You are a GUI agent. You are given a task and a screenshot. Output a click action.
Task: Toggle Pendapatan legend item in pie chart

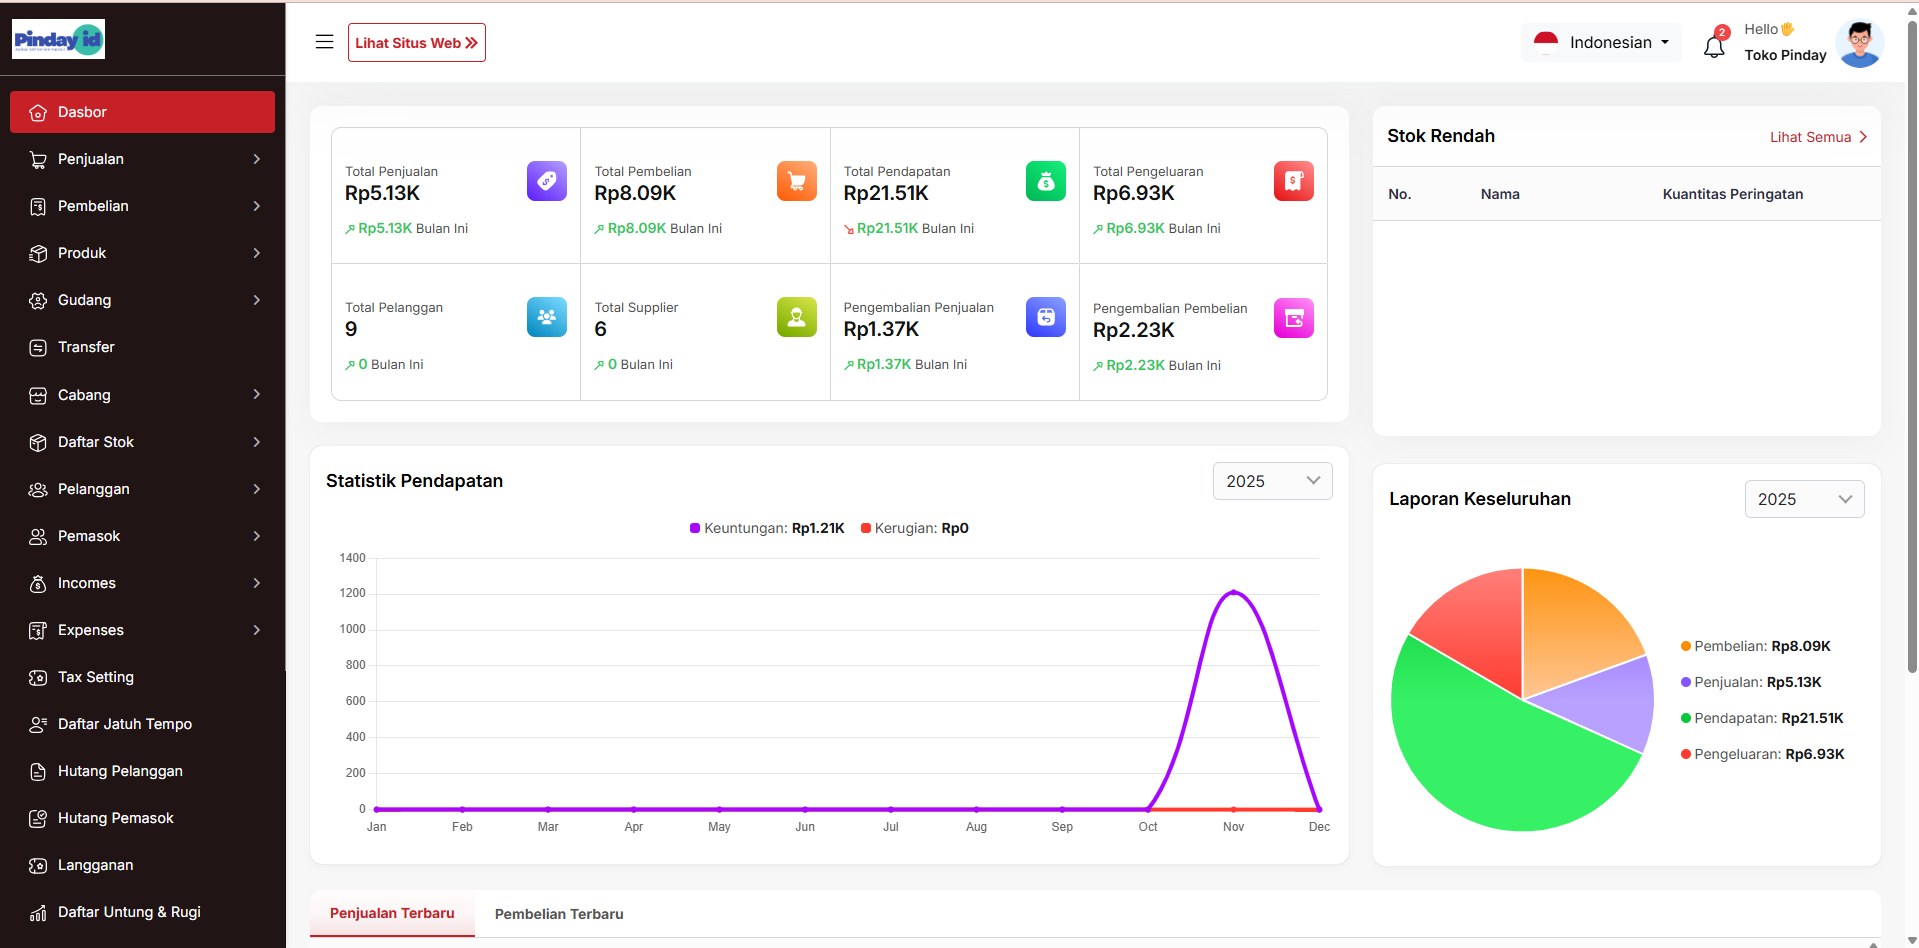coord(1762,718)
